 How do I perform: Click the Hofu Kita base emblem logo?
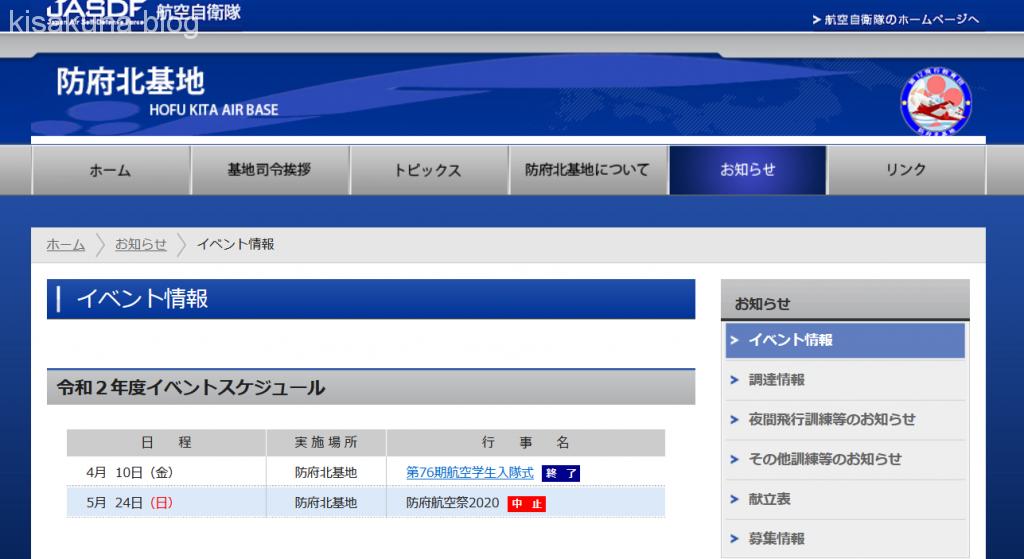[937, 101]
